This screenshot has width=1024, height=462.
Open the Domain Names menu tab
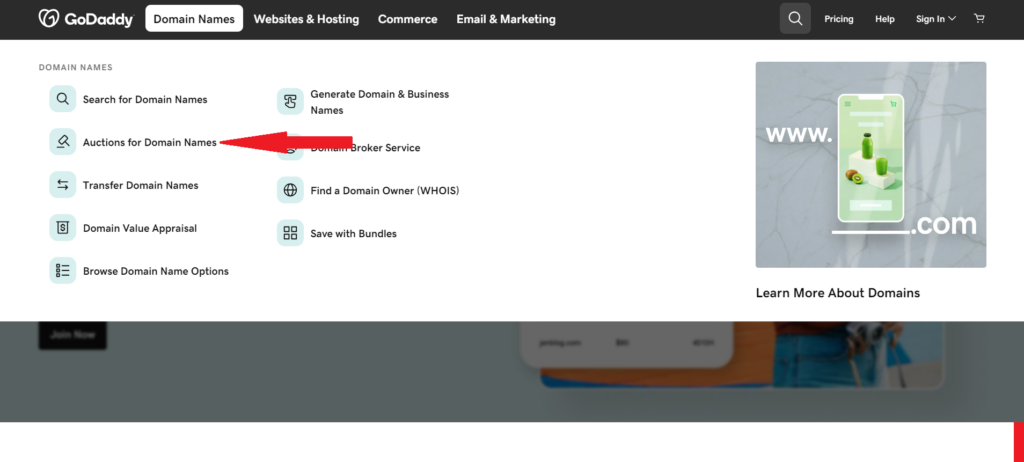194,19
